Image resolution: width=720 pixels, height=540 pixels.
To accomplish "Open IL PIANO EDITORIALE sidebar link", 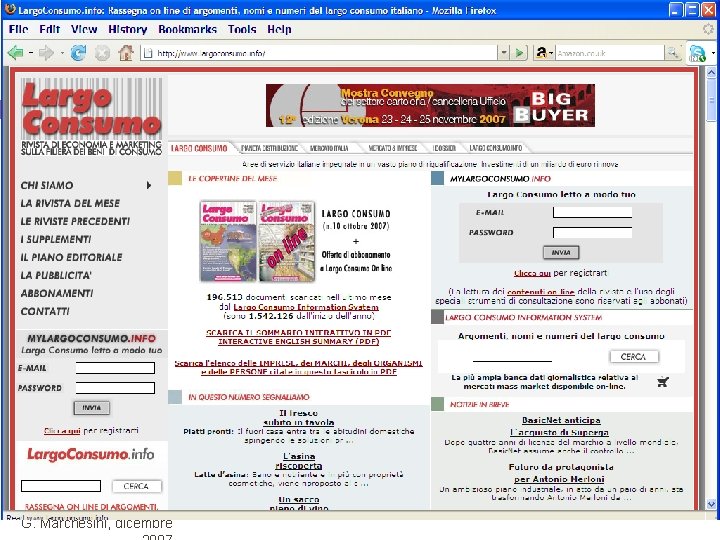I will [x=71, y=257].
